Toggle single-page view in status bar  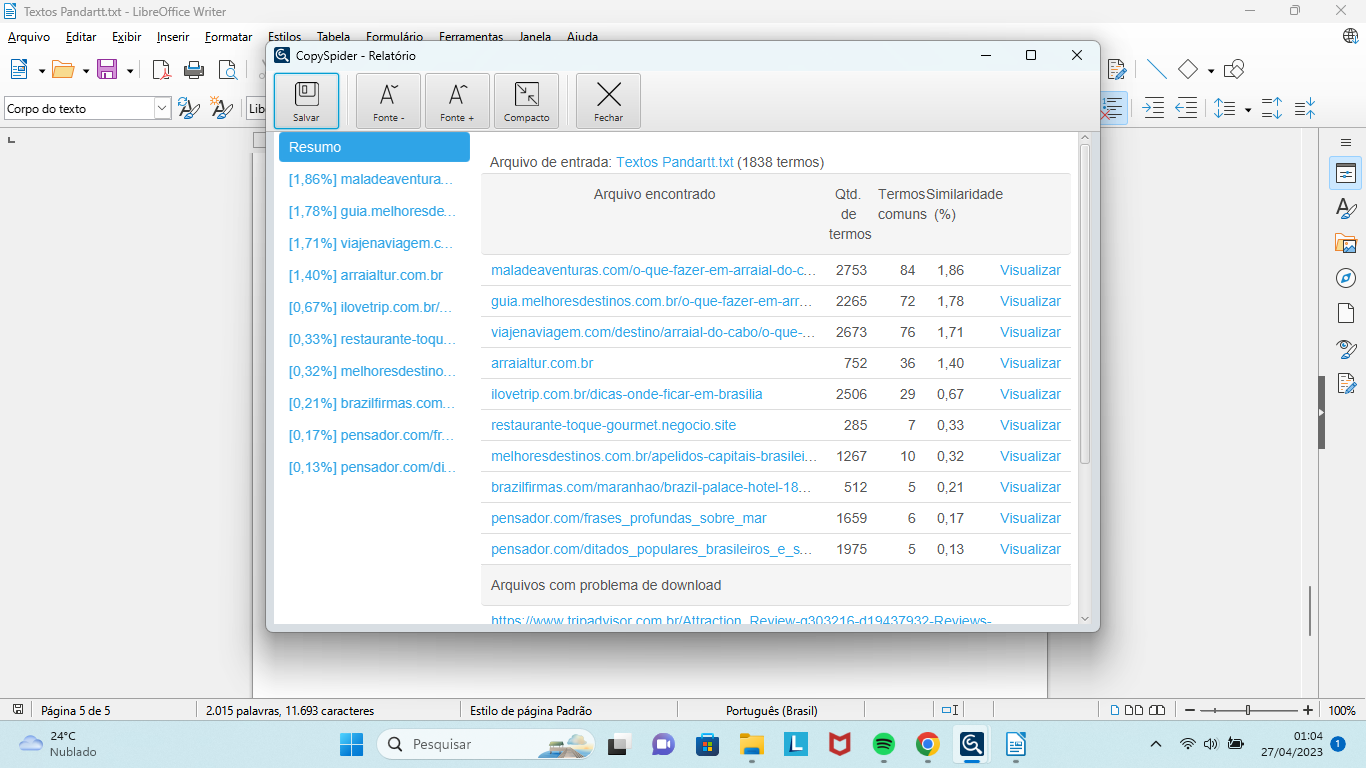click(x=1115, y=711)
